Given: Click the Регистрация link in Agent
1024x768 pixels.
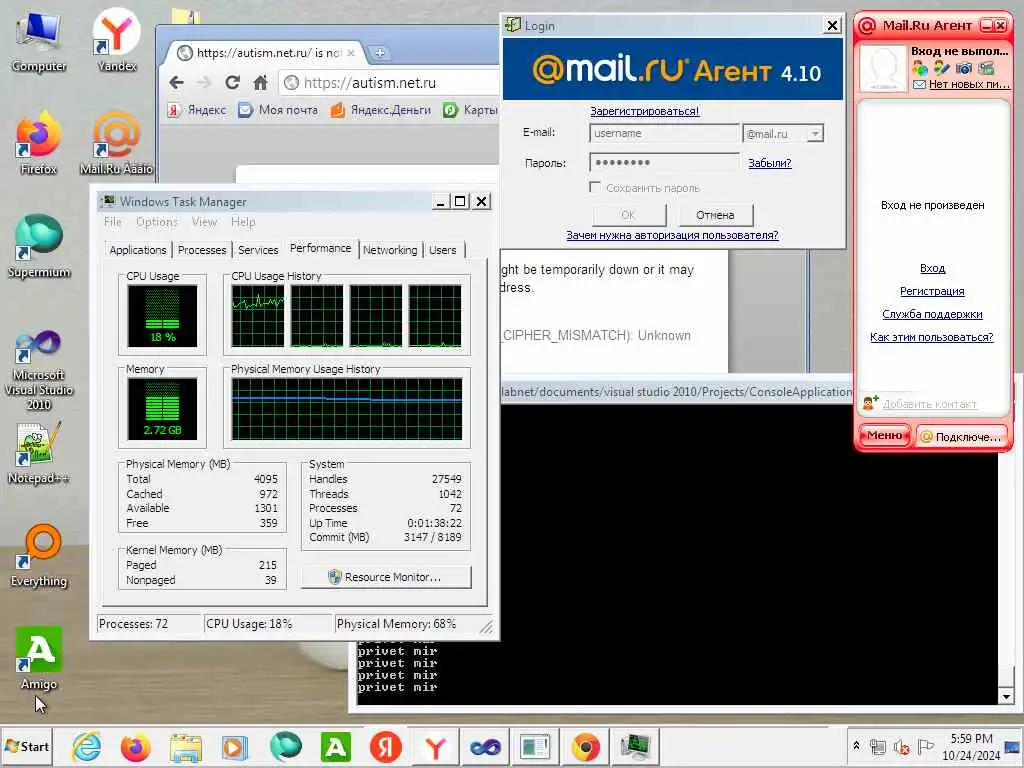Looking at the screenshot, I should point(932,291).
